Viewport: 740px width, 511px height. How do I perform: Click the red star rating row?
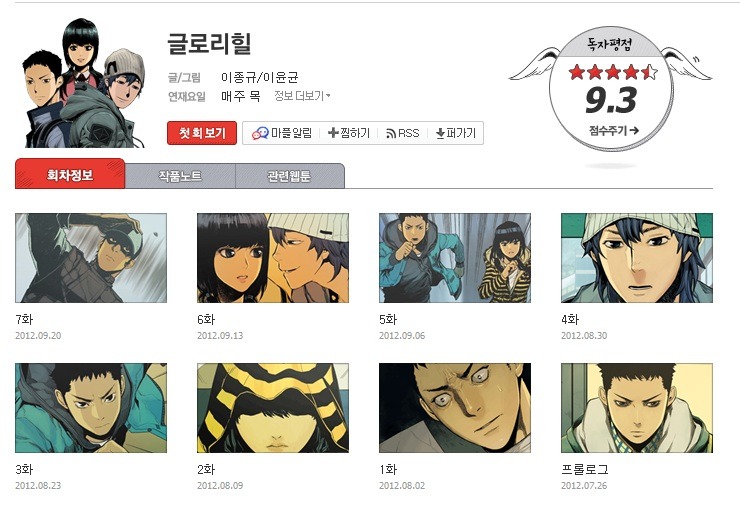tap(613, 72)
